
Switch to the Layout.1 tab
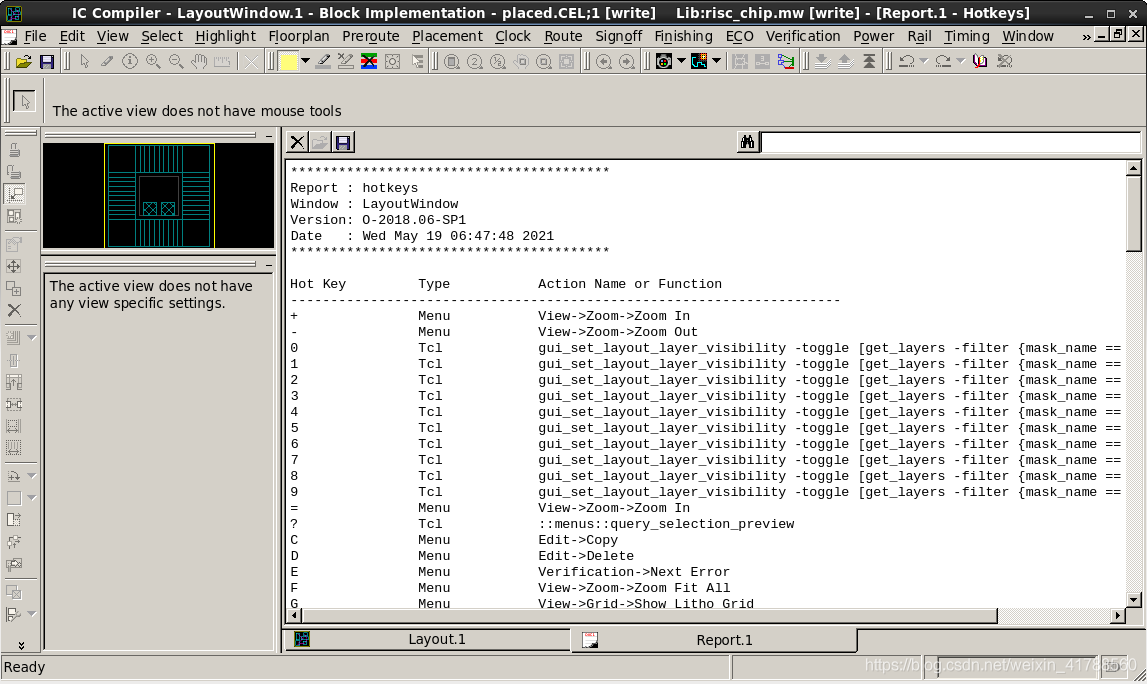coord(436,640)
